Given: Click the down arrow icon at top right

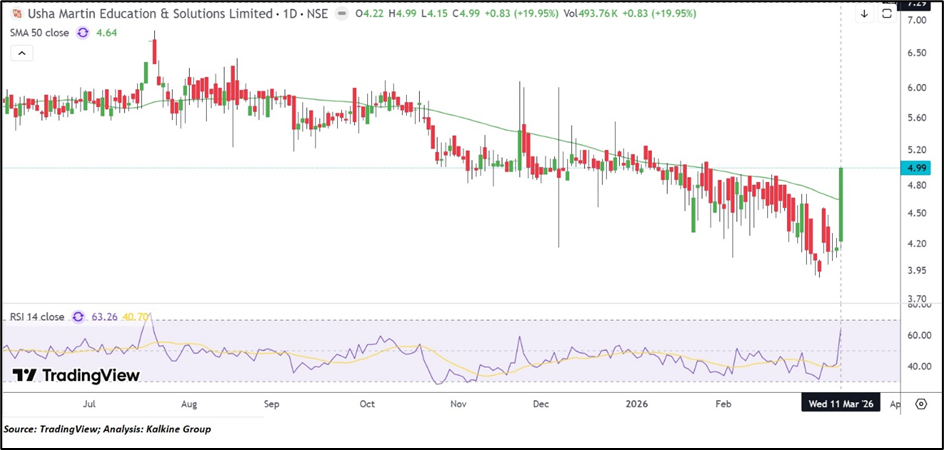Looking at the screenshot, I should coord(864,14).
